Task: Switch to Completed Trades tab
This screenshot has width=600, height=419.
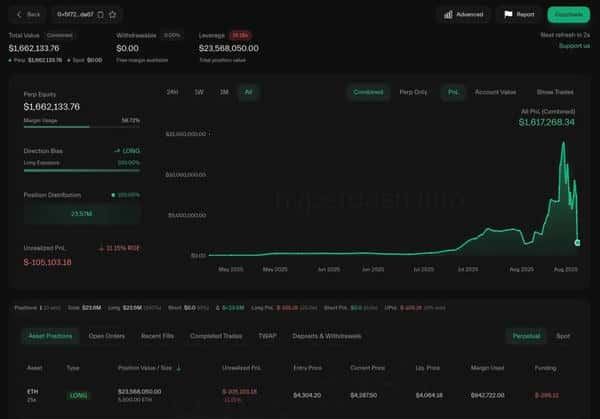Action: coord(216,336)
